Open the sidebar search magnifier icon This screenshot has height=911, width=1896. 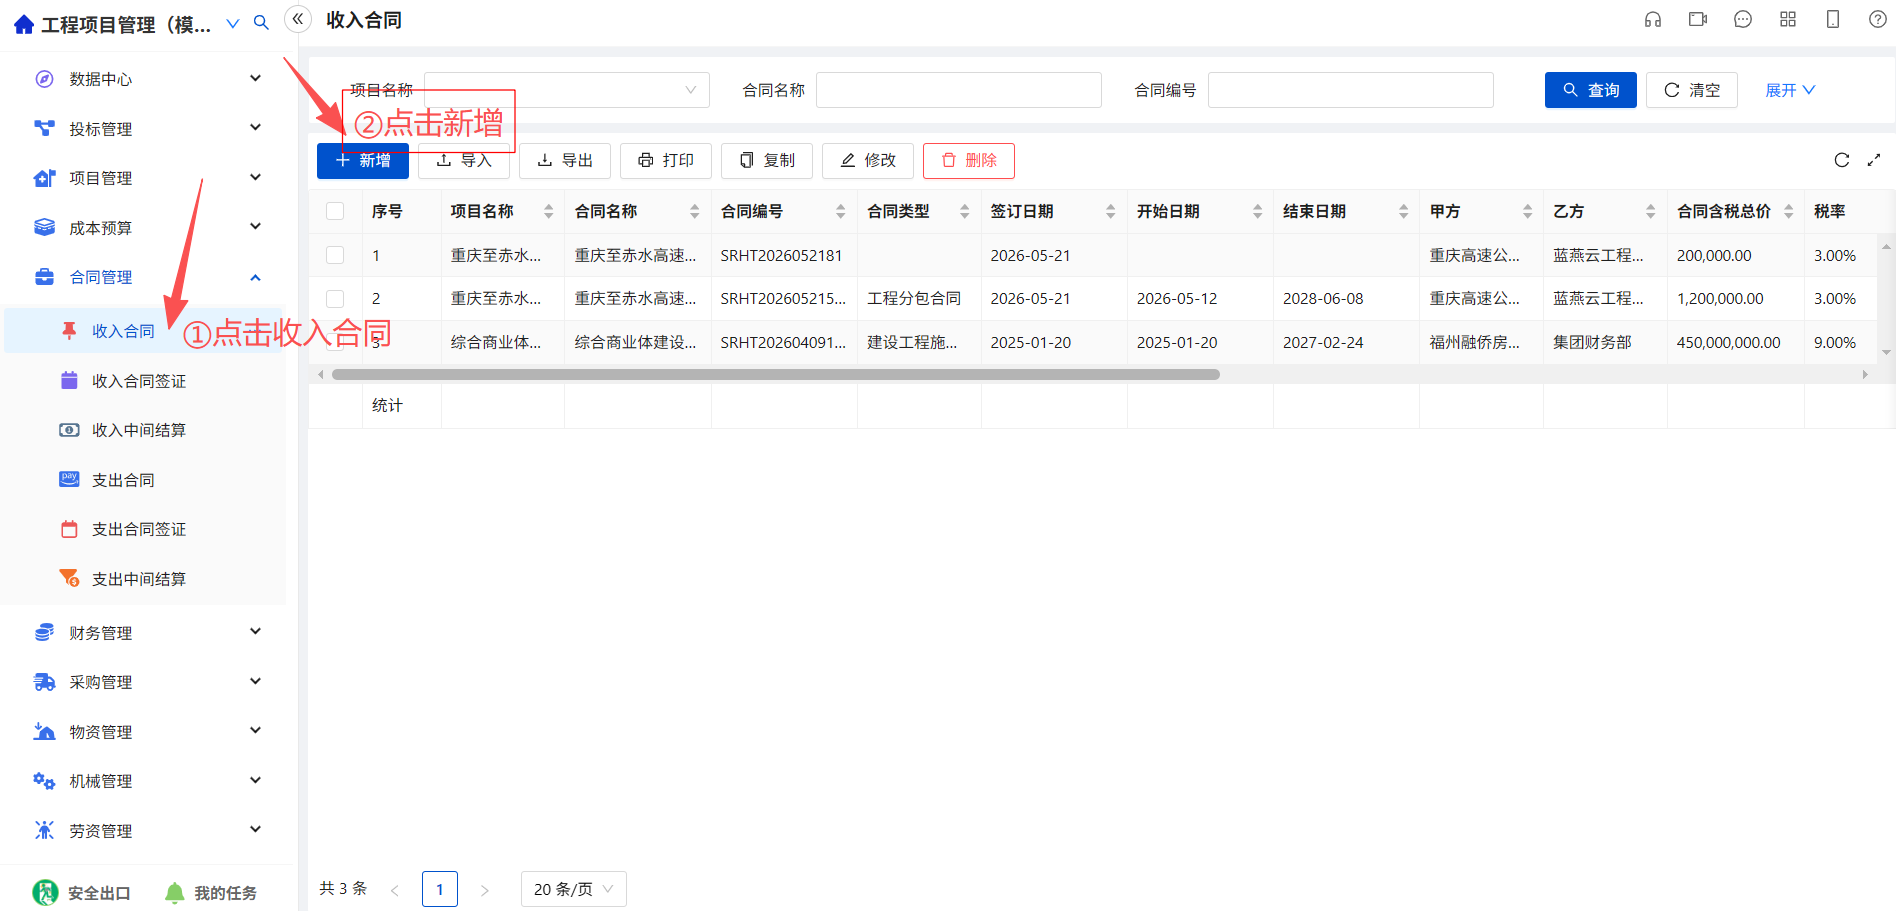click(261, 23)
